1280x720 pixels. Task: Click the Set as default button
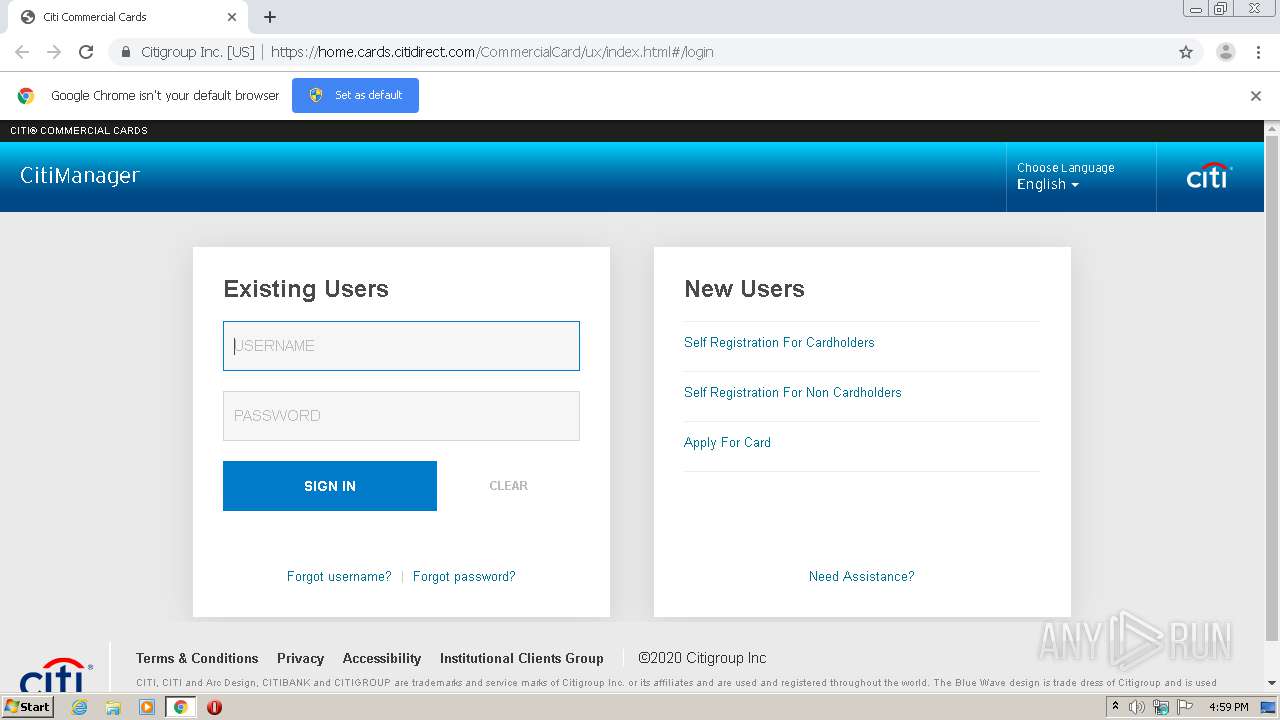pos(355,95)
